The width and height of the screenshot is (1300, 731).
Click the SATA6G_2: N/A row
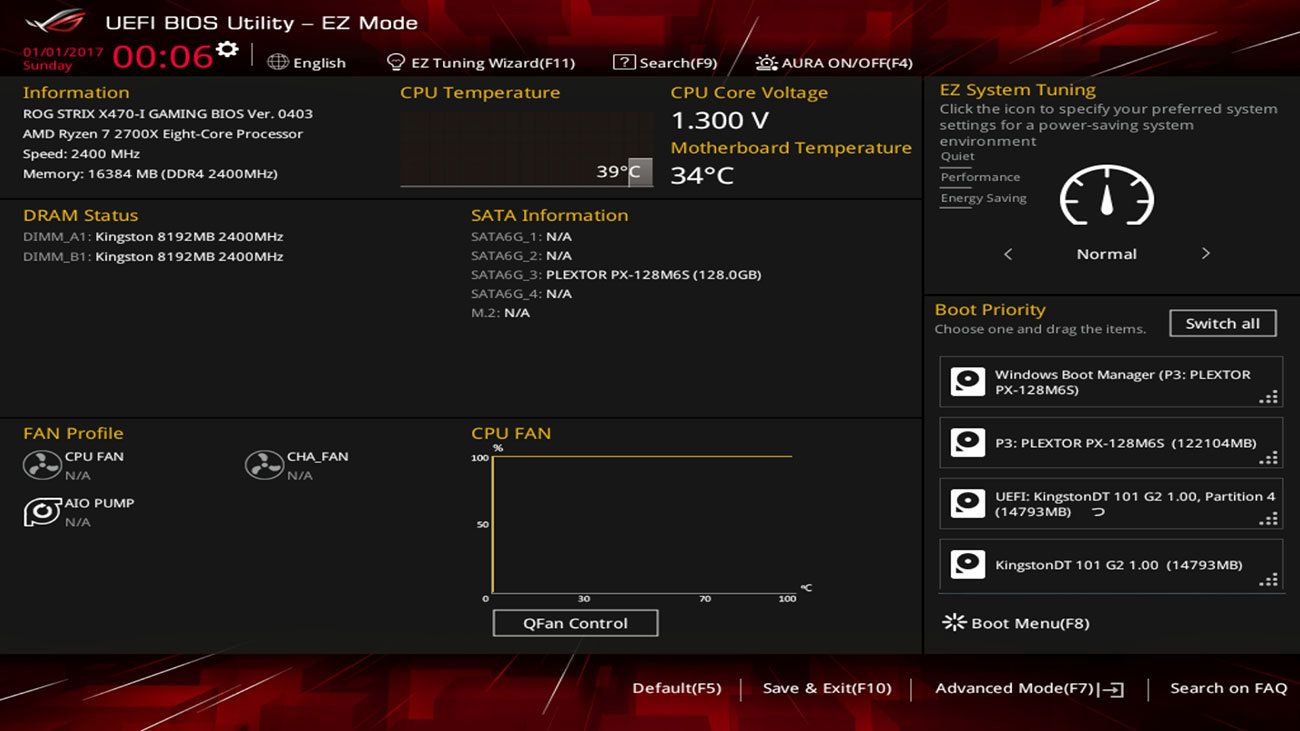(x=521, y=256)
